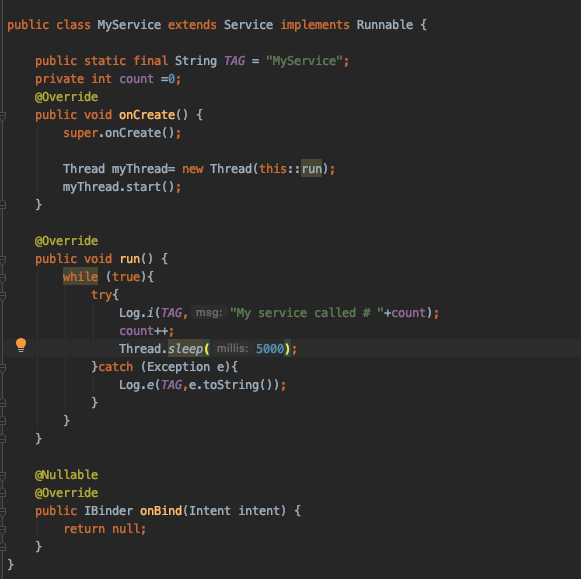
Task: Click TAG in the constant declaration
Action: tap(234, 61)
